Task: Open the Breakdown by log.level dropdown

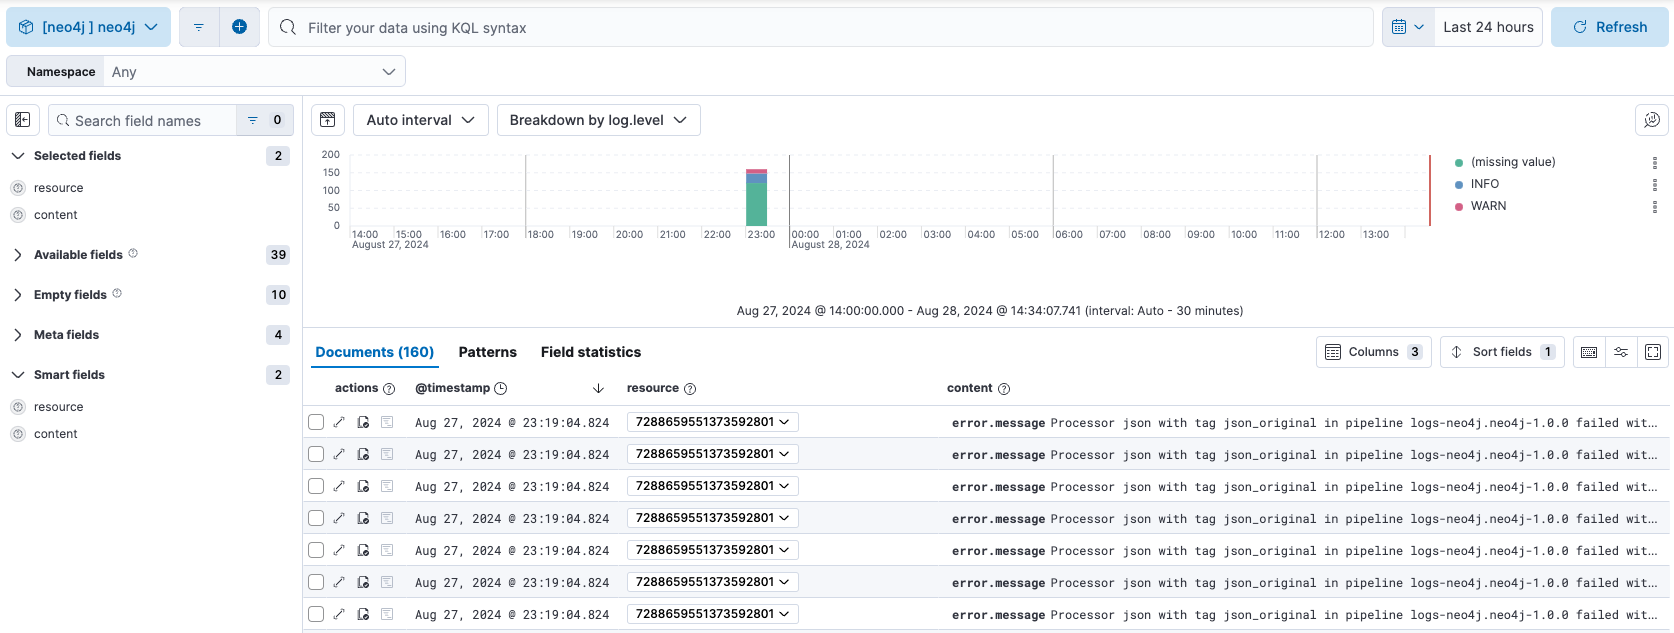Action: [598, 120]
